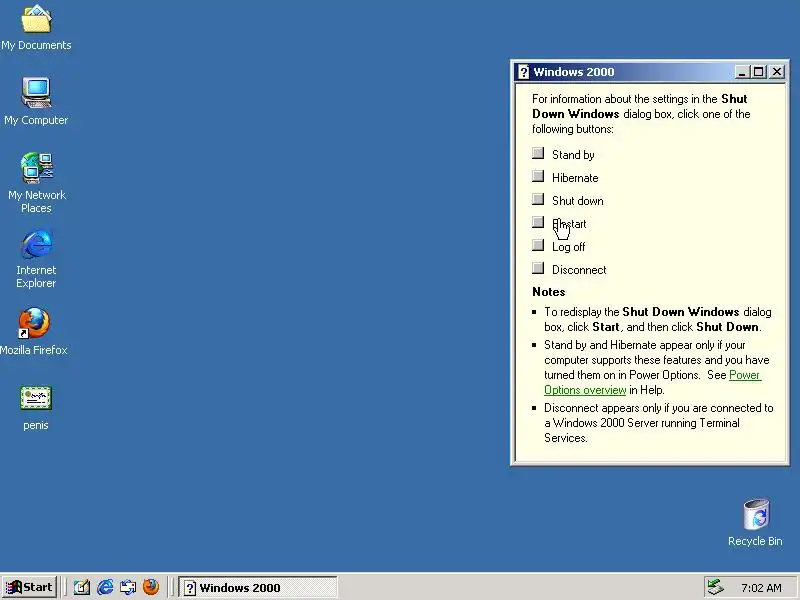Viewport: 800px width, 600px height.
Task: Click the system tray network icon
Action: point(716,587)
